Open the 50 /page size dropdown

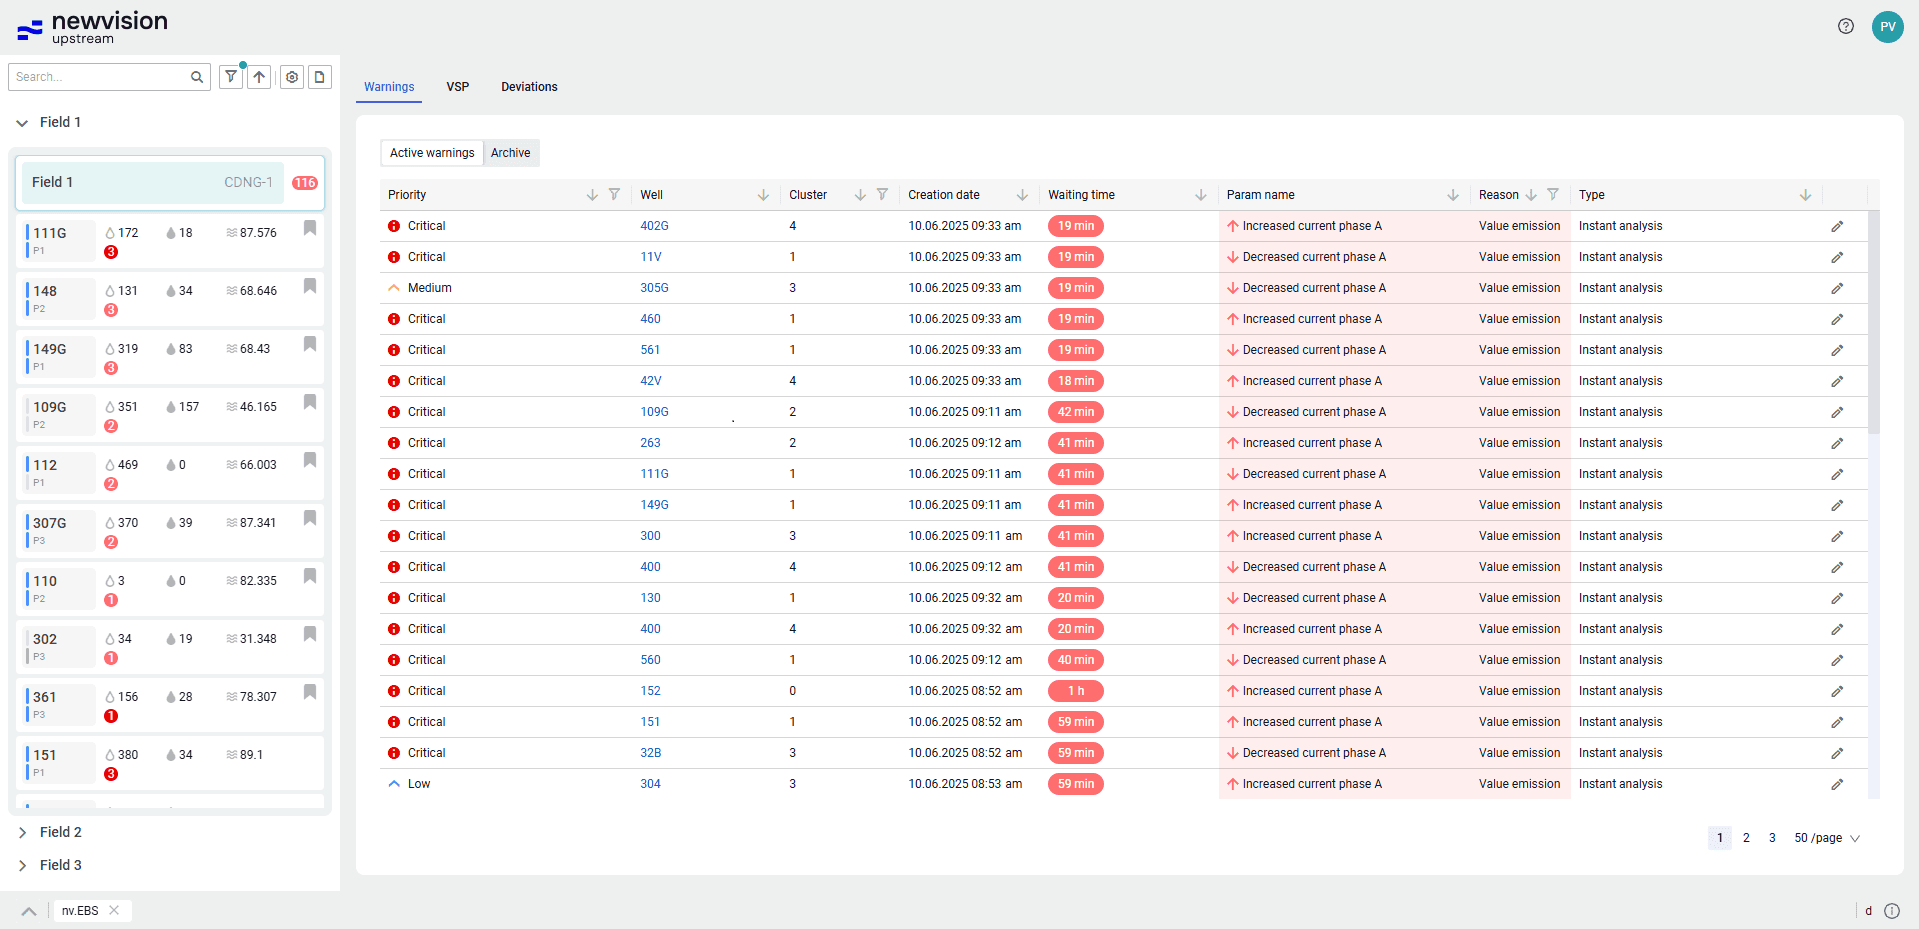click(x=1827, y=838)
